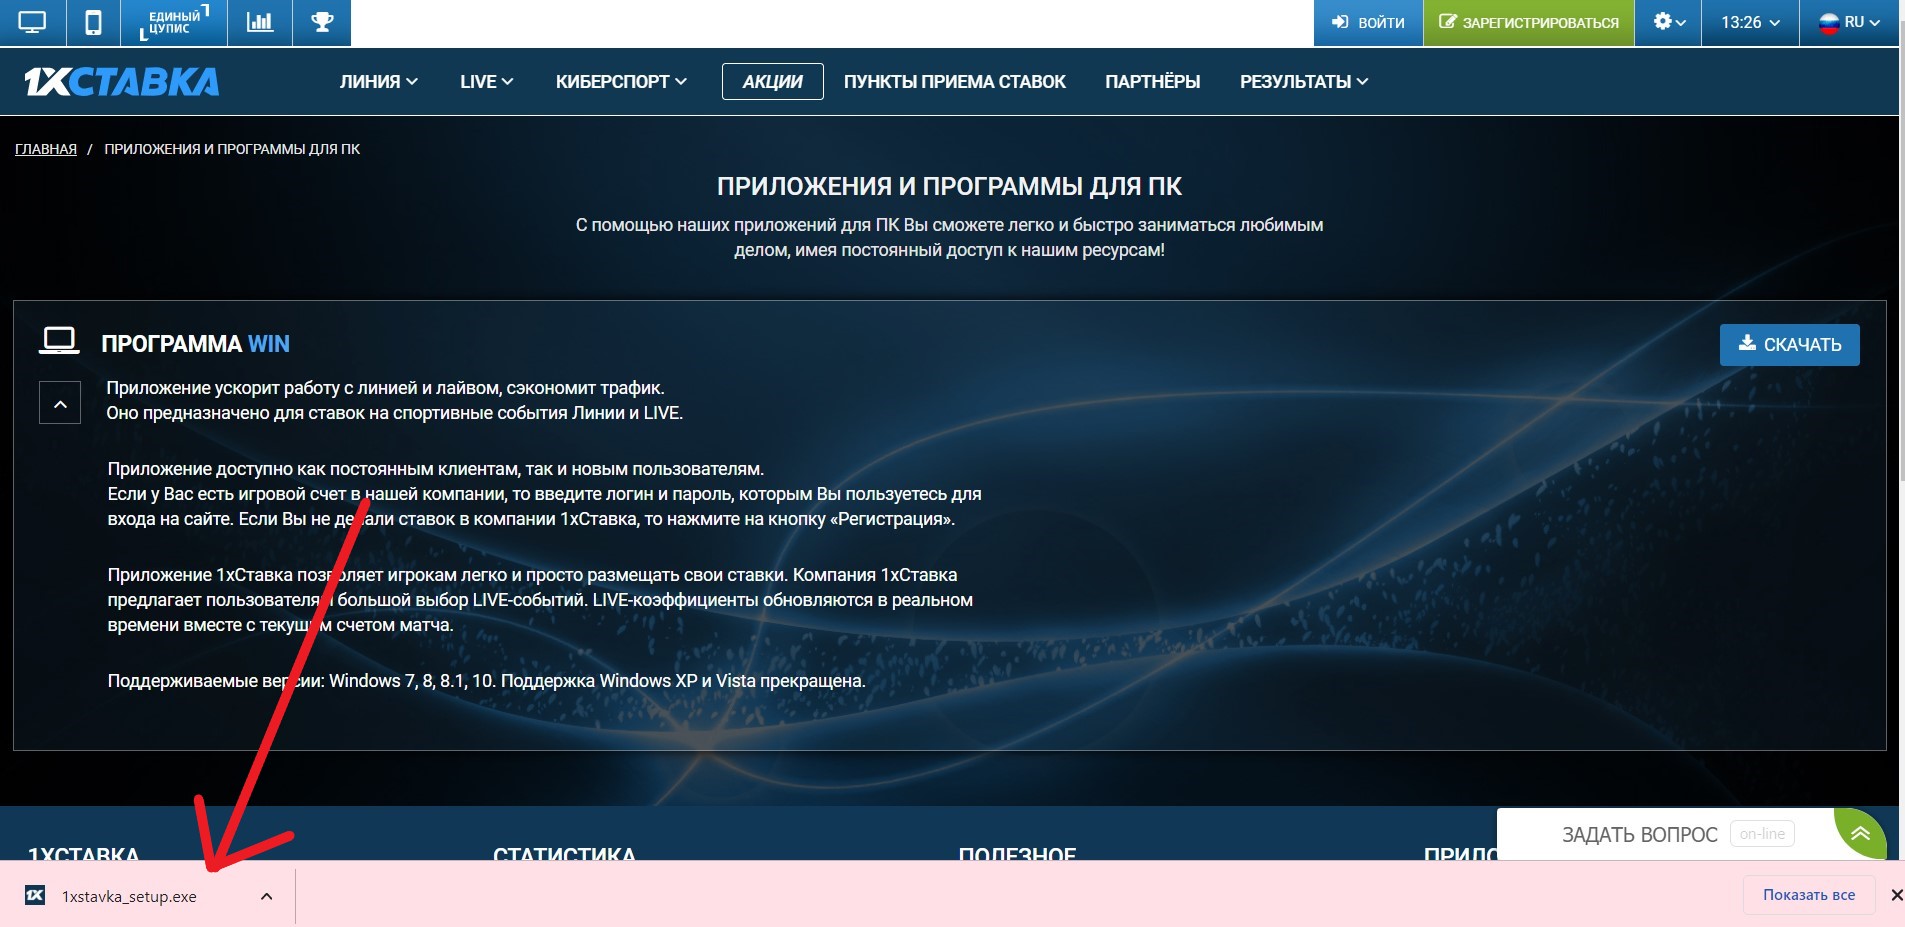Open the ЗАДАТЬ ВОПРОС chat widget
This screenshot has height=927, width=1905.
pos(1639,835)
